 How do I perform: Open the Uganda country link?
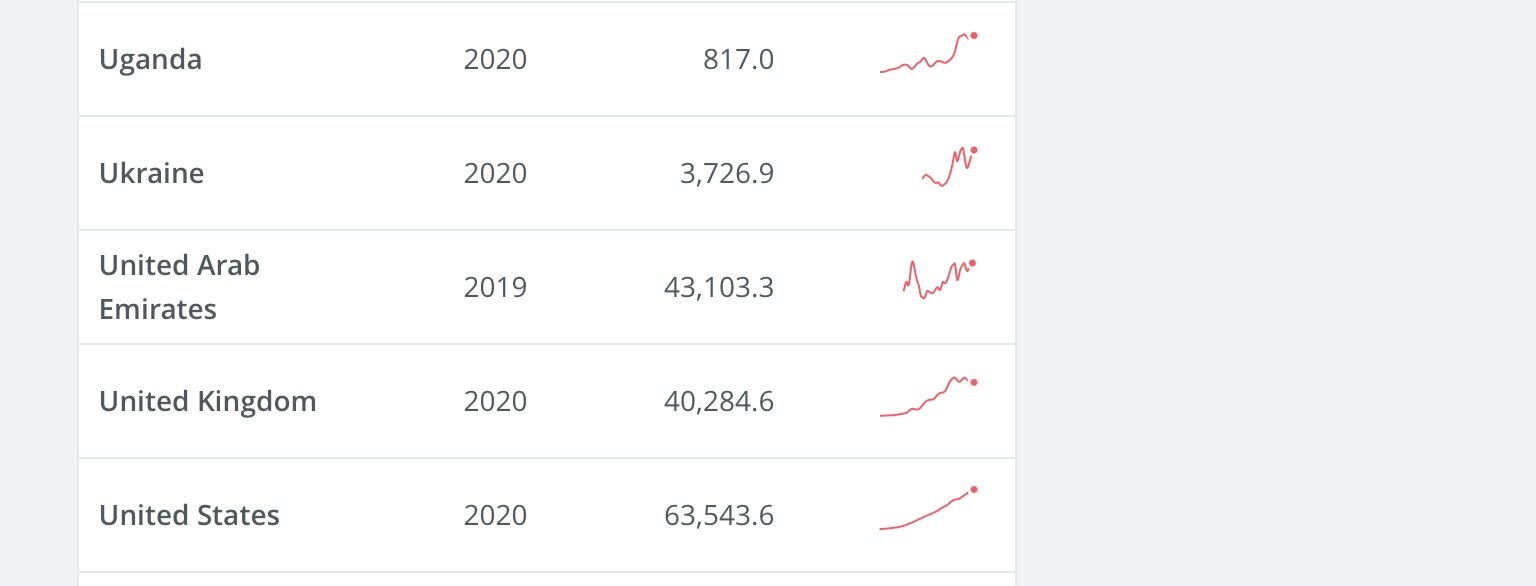point(150,60)
